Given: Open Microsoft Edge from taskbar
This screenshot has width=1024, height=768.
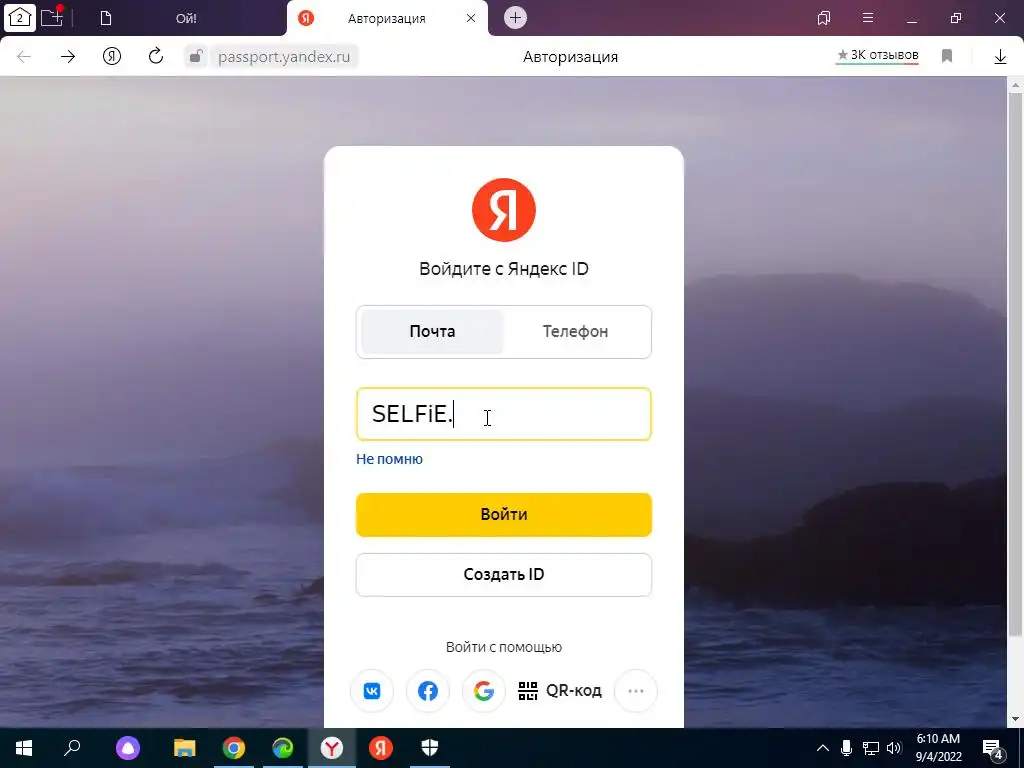Looking at the screenshot, I should (x=283, y=748).
